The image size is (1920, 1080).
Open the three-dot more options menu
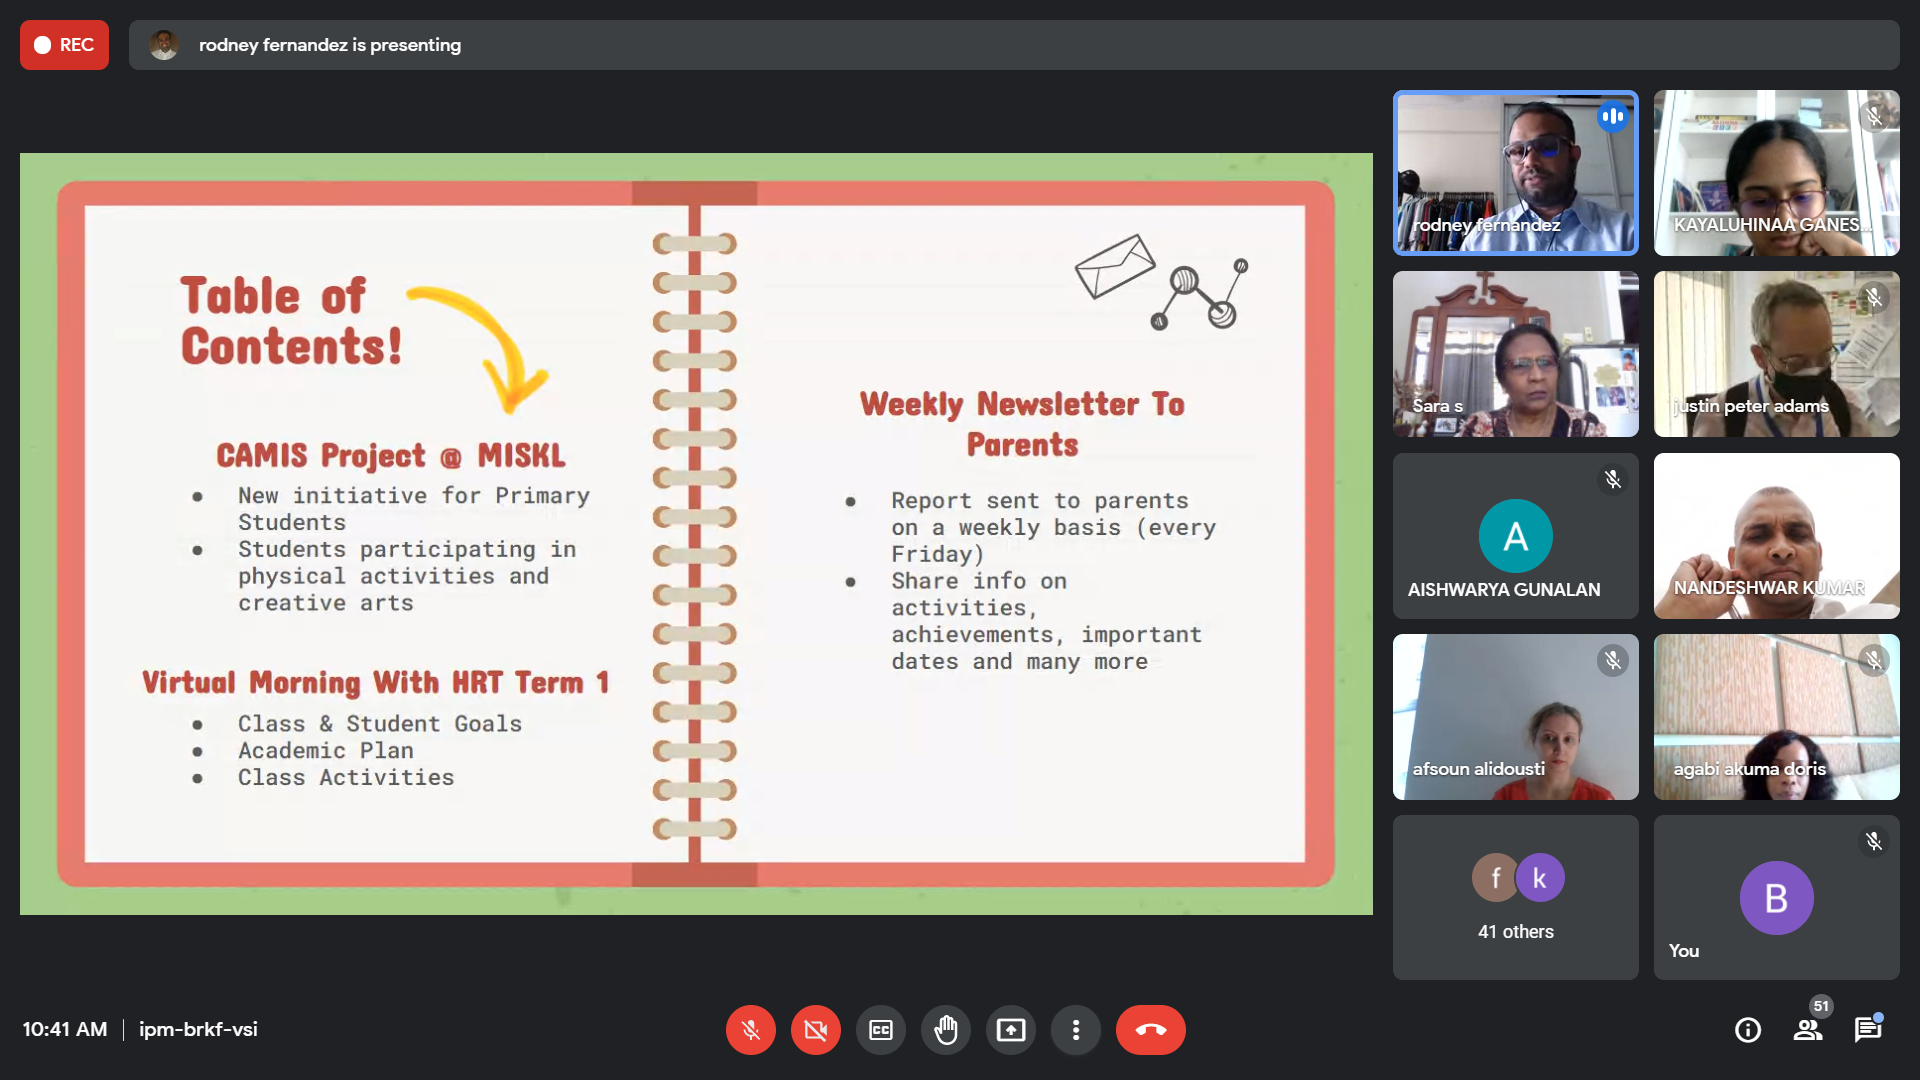(1075, 1030)
